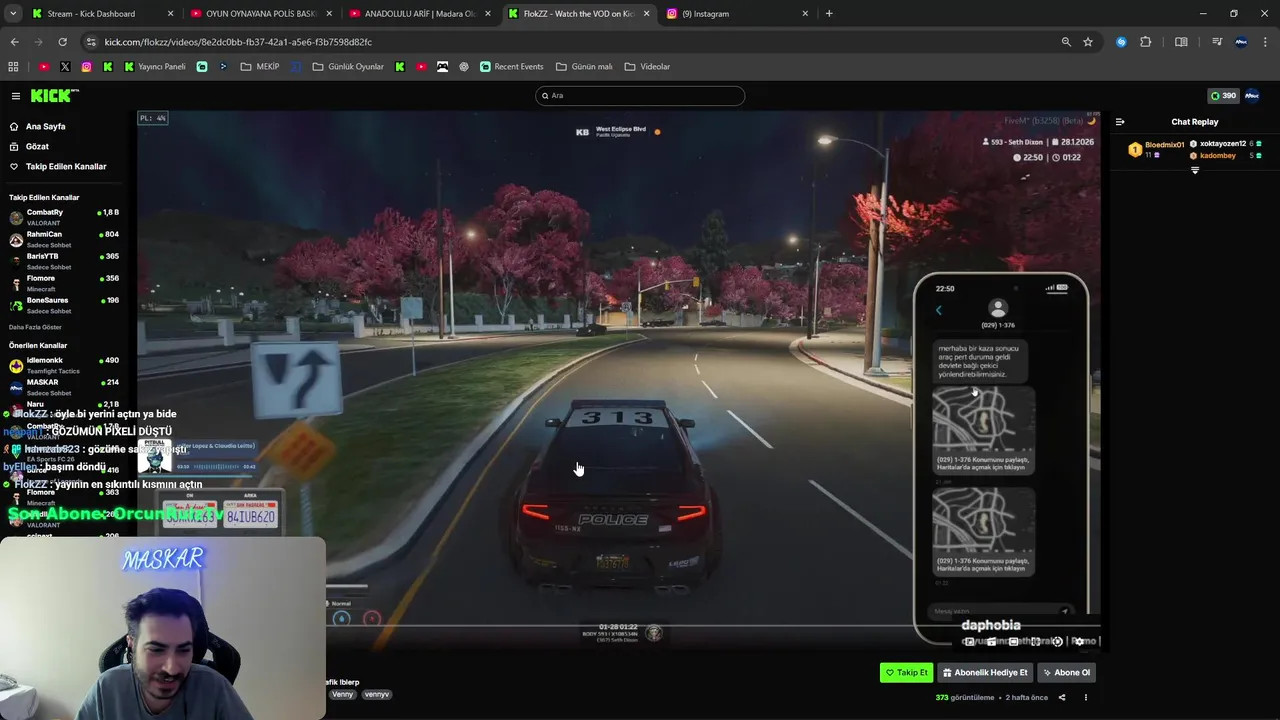Open tab search dropdown arrow
Screen dimensions: 1280x720
point(13,14)
